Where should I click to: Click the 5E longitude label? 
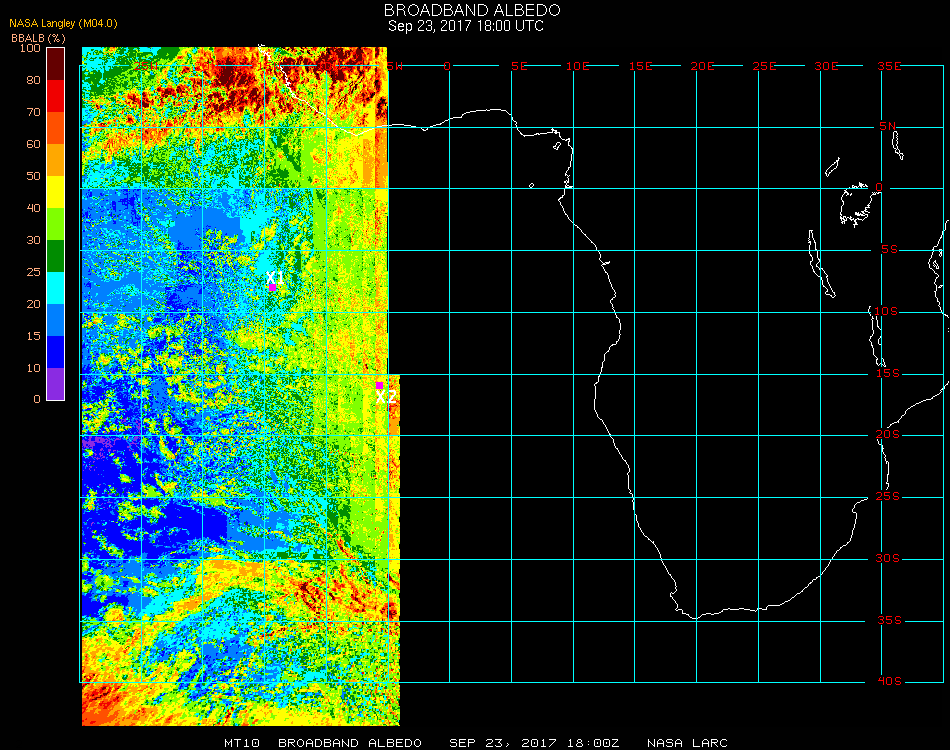tap(519, 66)
